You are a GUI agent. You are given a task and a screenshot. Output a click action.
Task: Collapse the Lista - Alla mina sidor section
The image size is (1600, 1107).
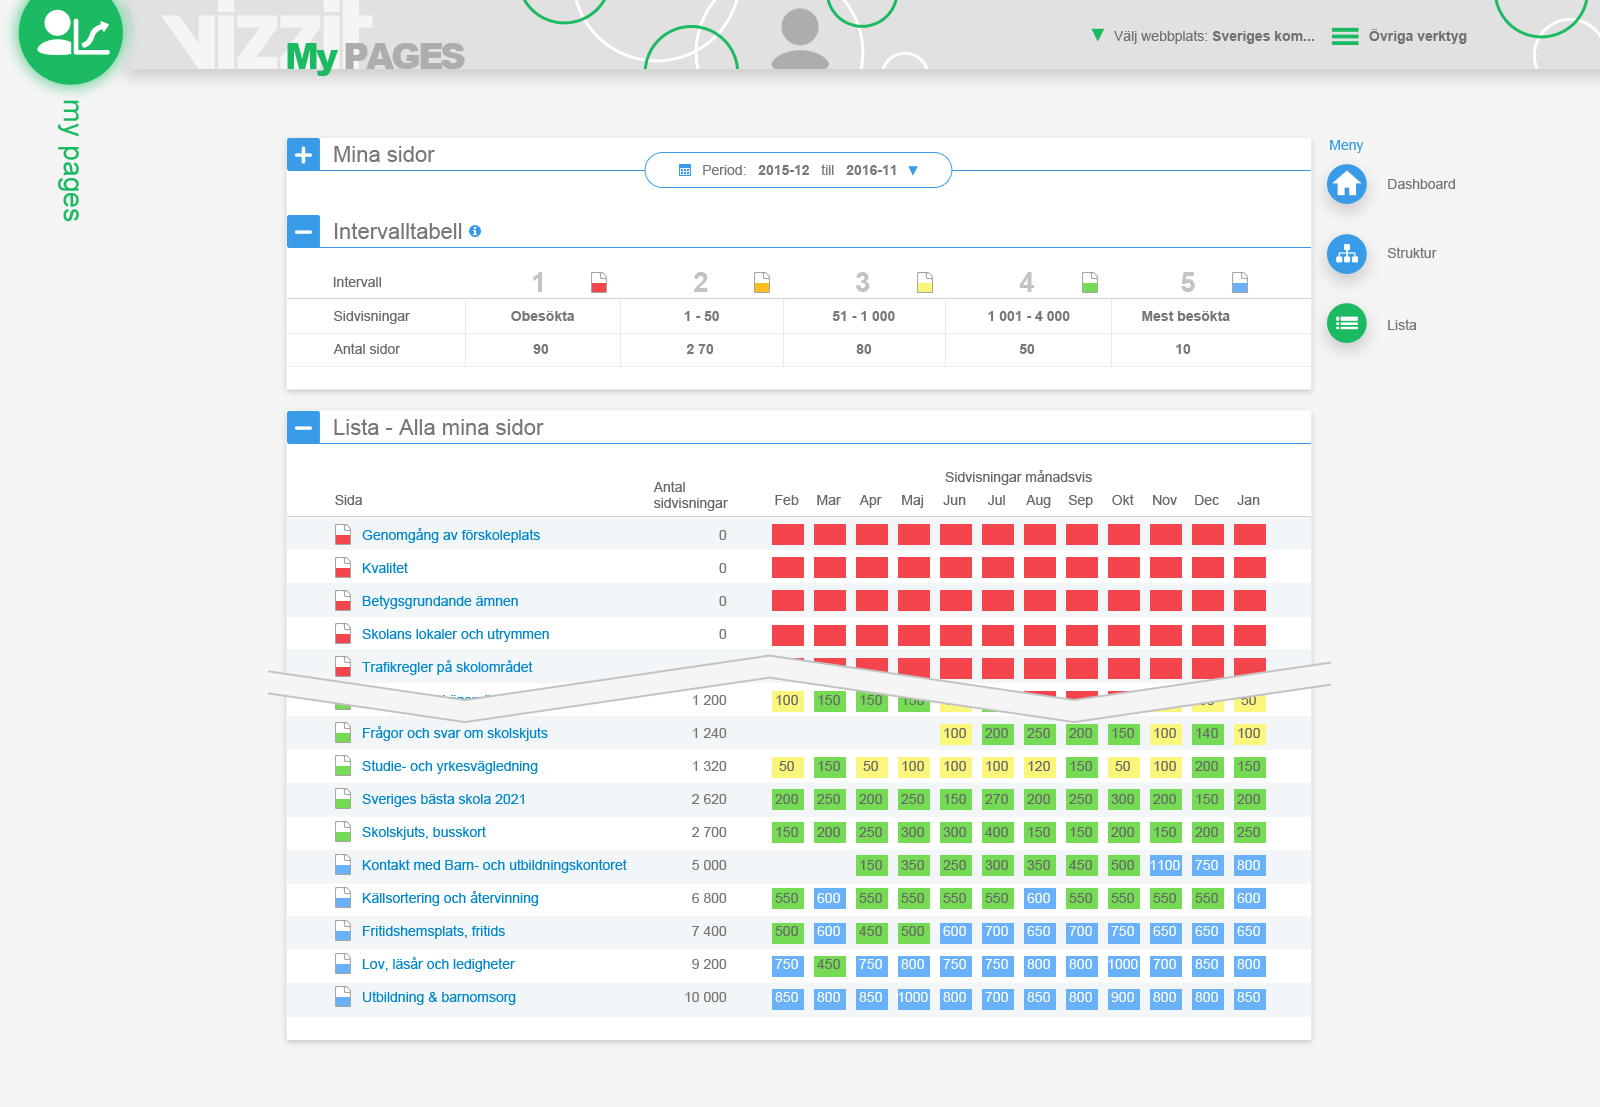(x=303, y=427)
